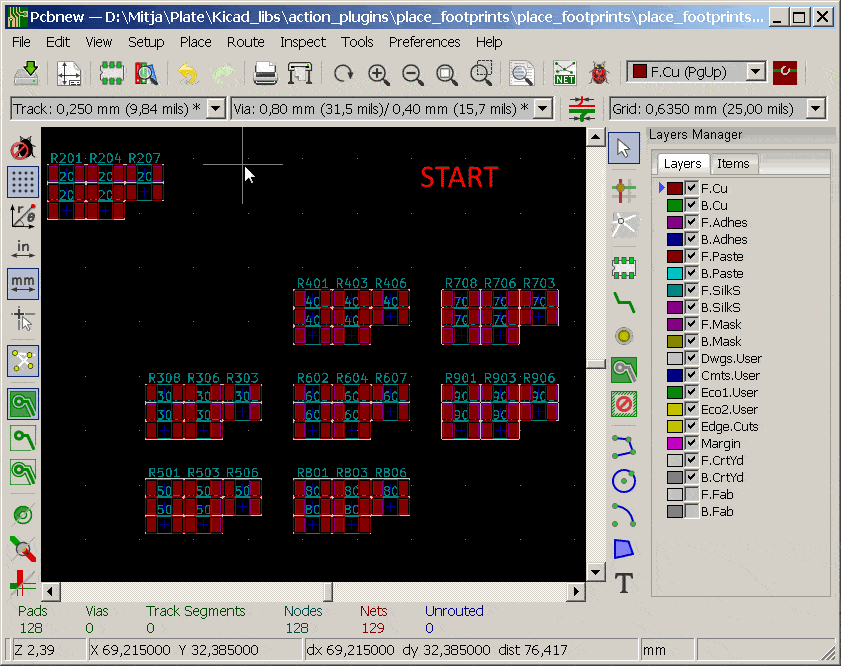Click the Margin color swatch

pyautogui.click(x=675, y=443)
